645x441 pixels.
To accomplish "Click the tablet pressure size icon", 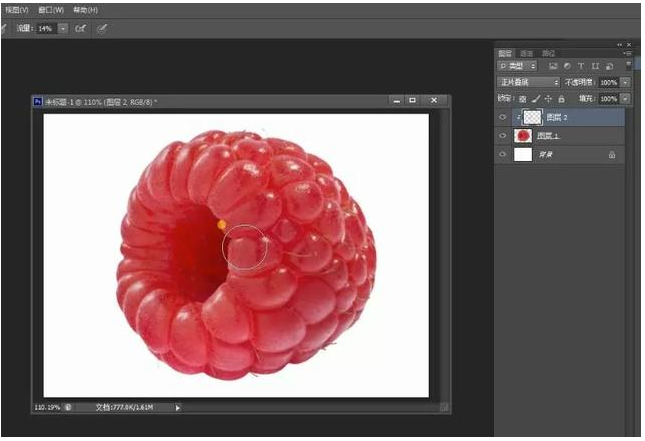I will coord(101,29).
